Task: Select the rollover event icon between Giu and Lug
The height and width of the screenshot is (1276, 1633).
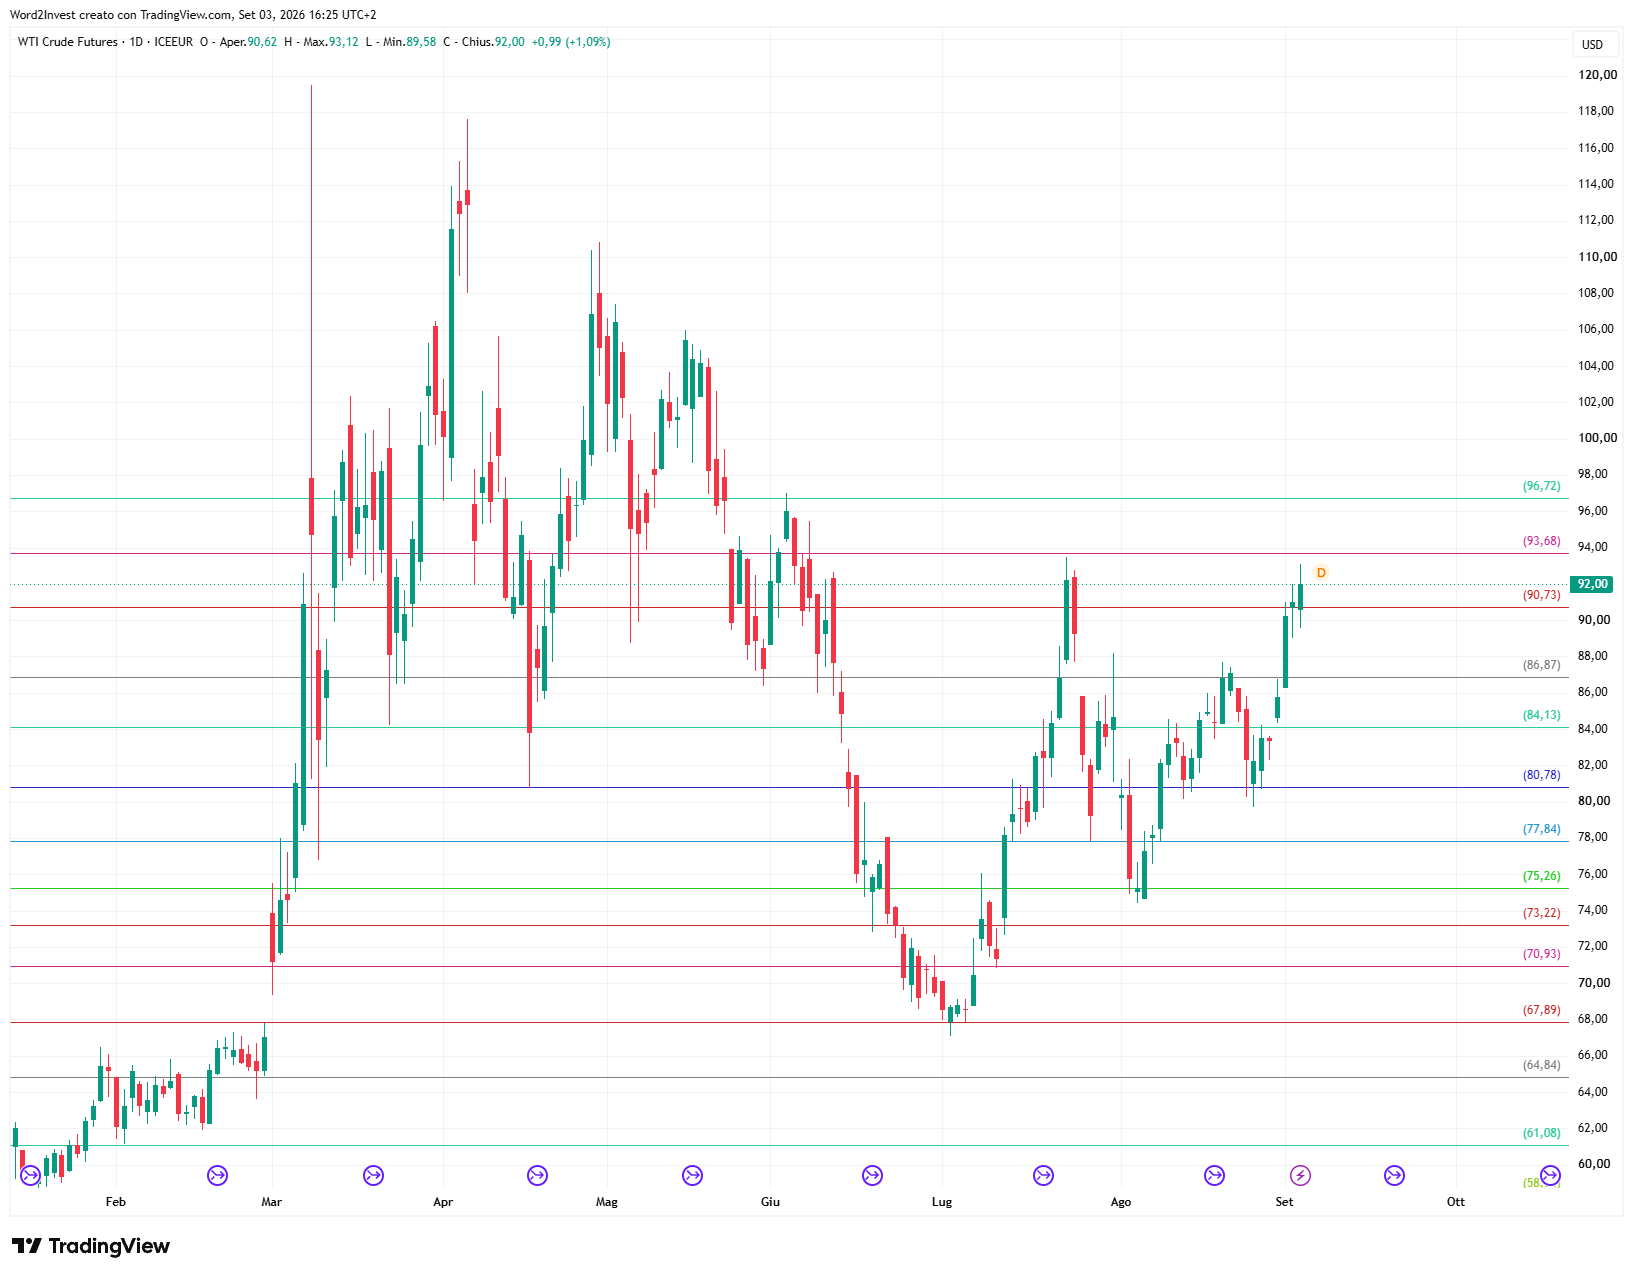Action: click(872, 1175)
